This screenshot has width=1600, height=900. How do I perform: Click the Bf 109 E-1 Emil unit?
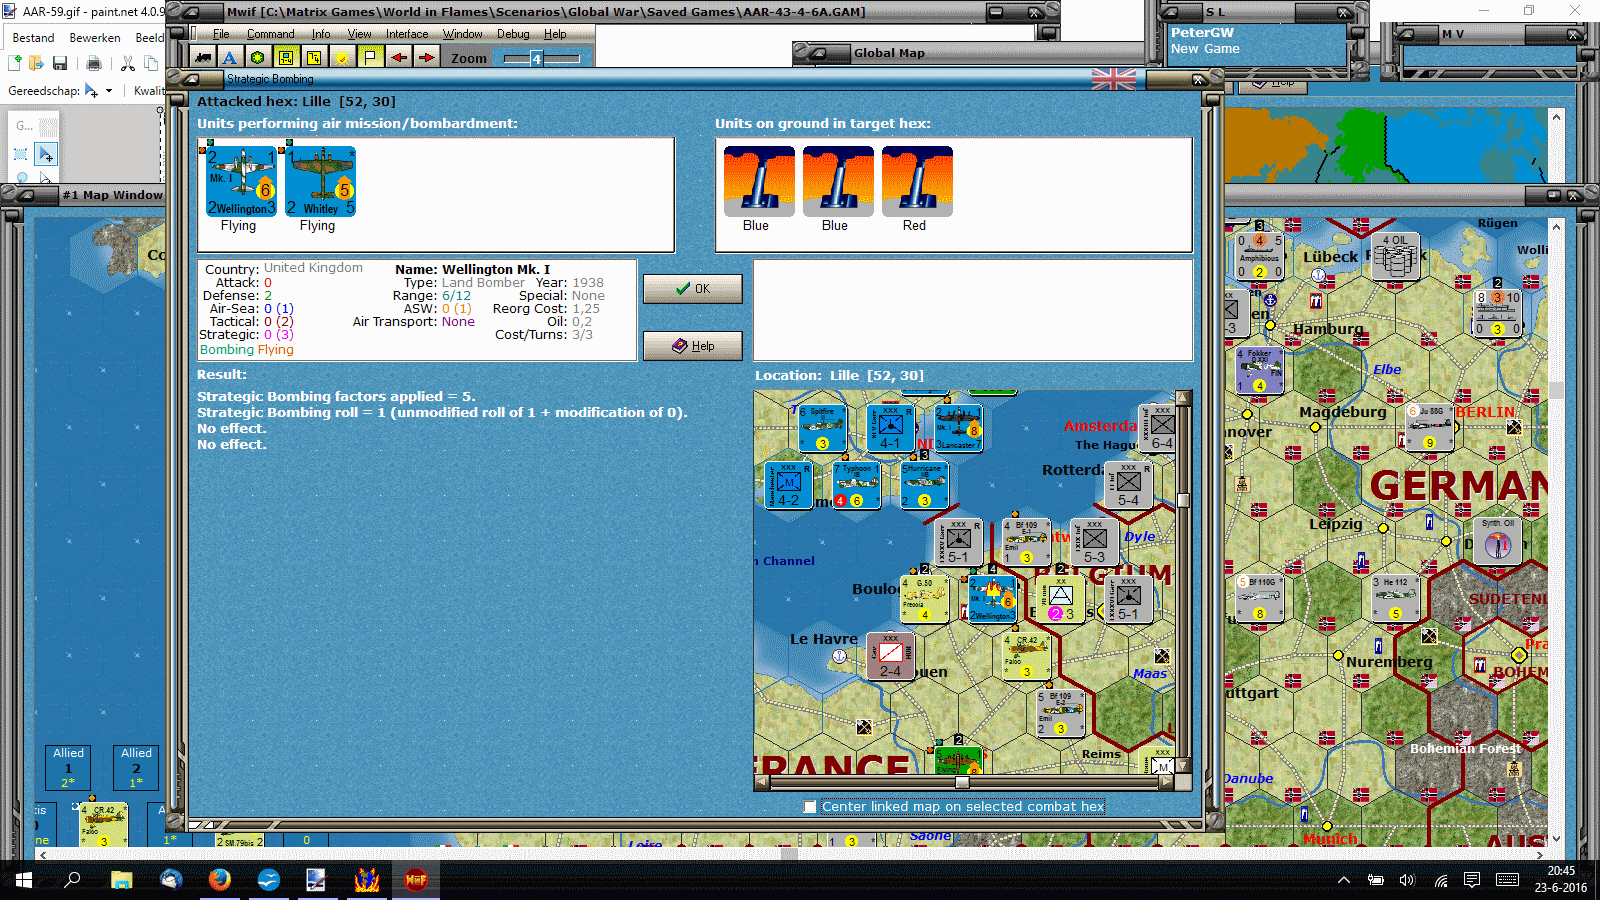tap(1026, 543)
